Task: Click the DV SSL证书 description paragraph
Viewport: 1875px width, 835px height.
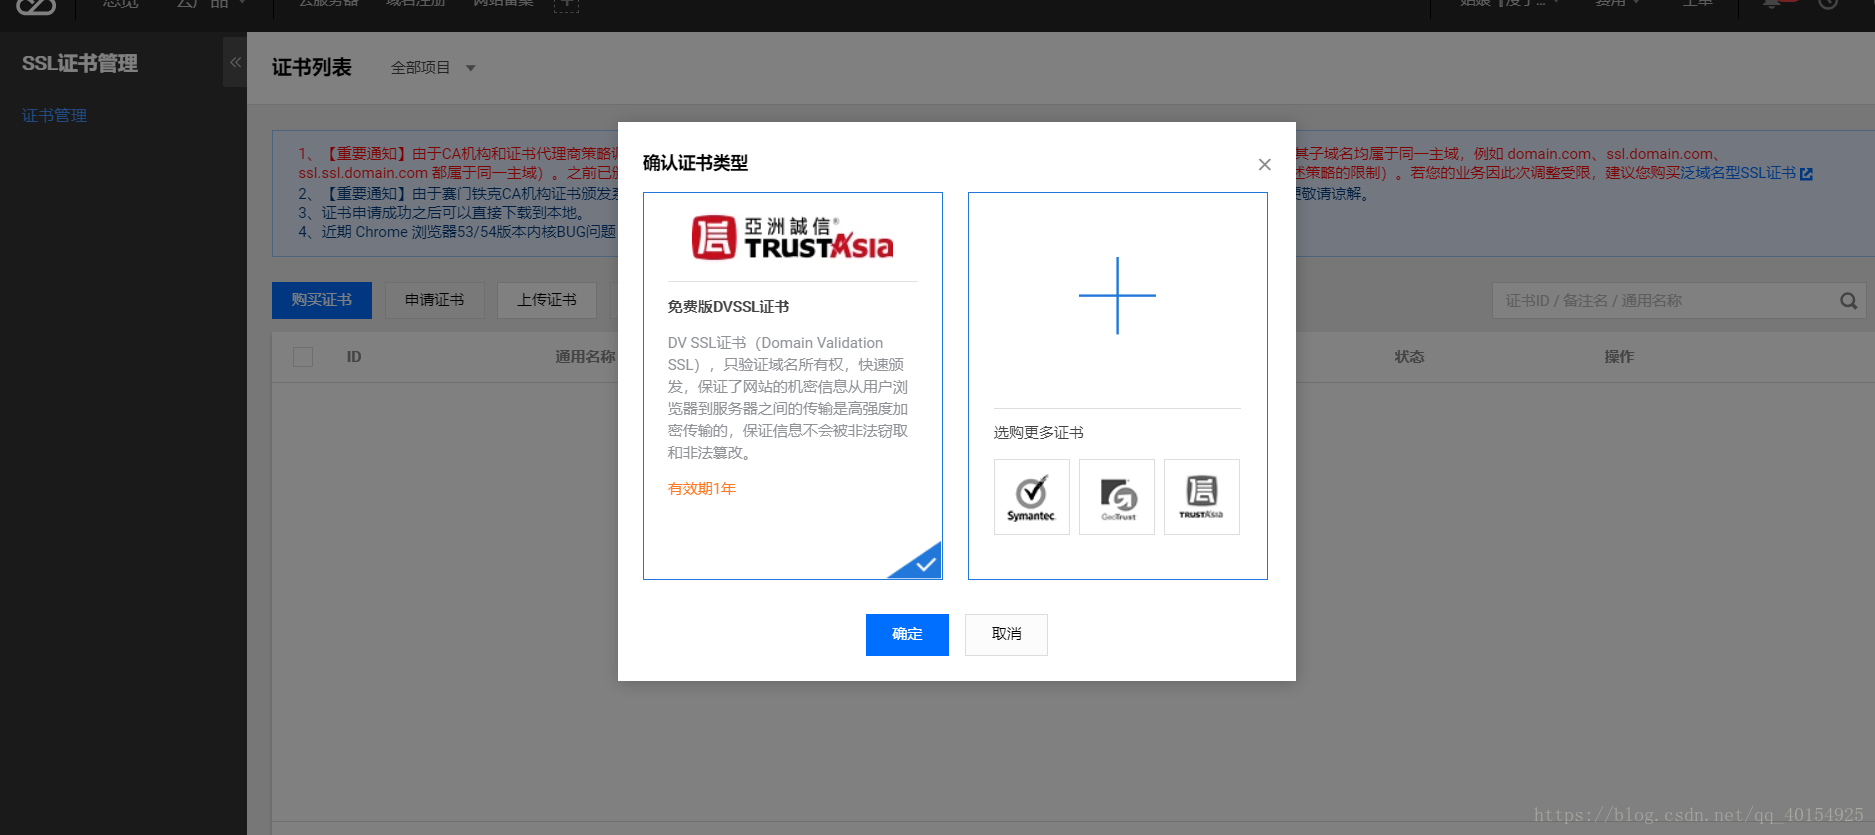Action: pos(788,398)
